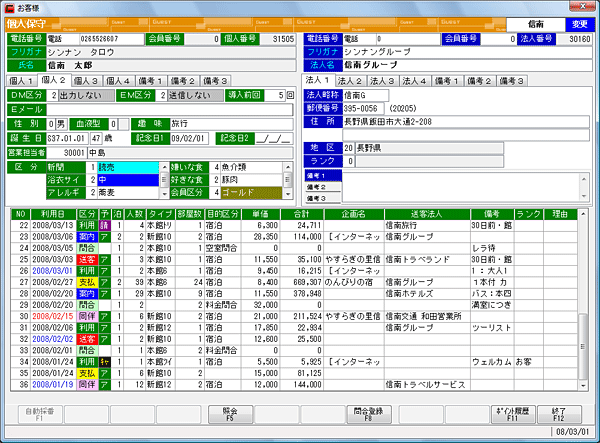This screenshot has height=443, width=600.
Task: Click the down arrow of 区分 list scrollbar
Action: 164,194
